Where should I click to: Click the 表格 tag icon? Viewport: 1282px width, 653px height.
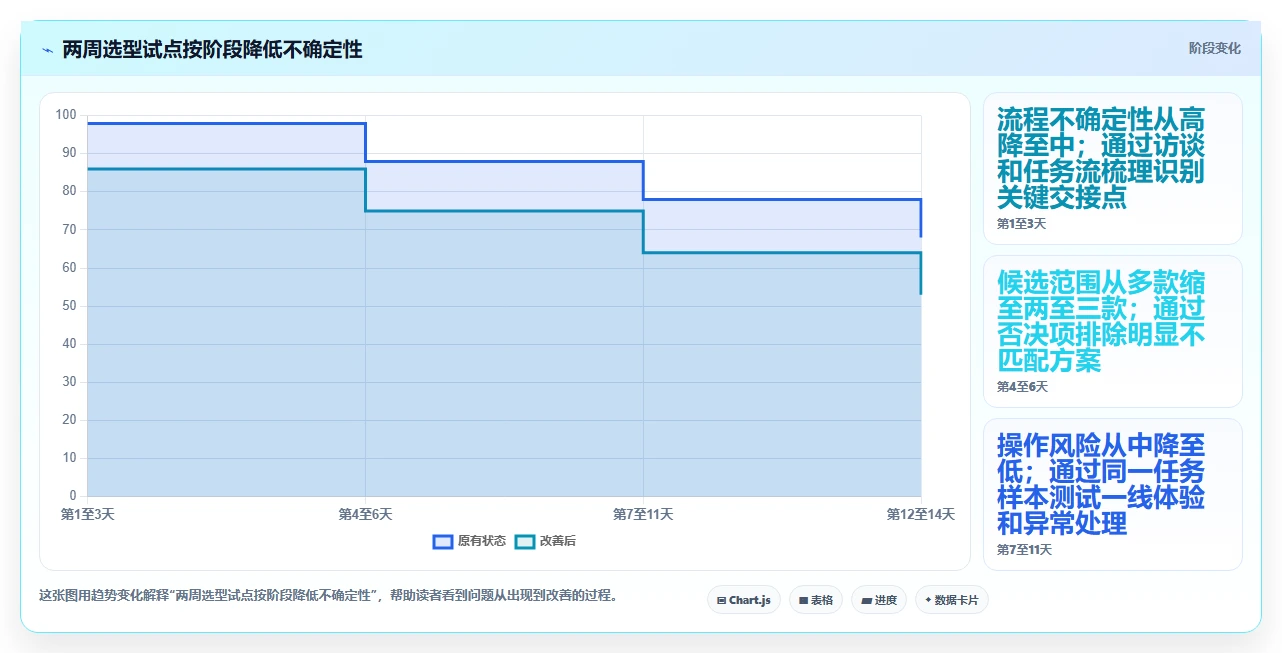[x=803, y=600]
